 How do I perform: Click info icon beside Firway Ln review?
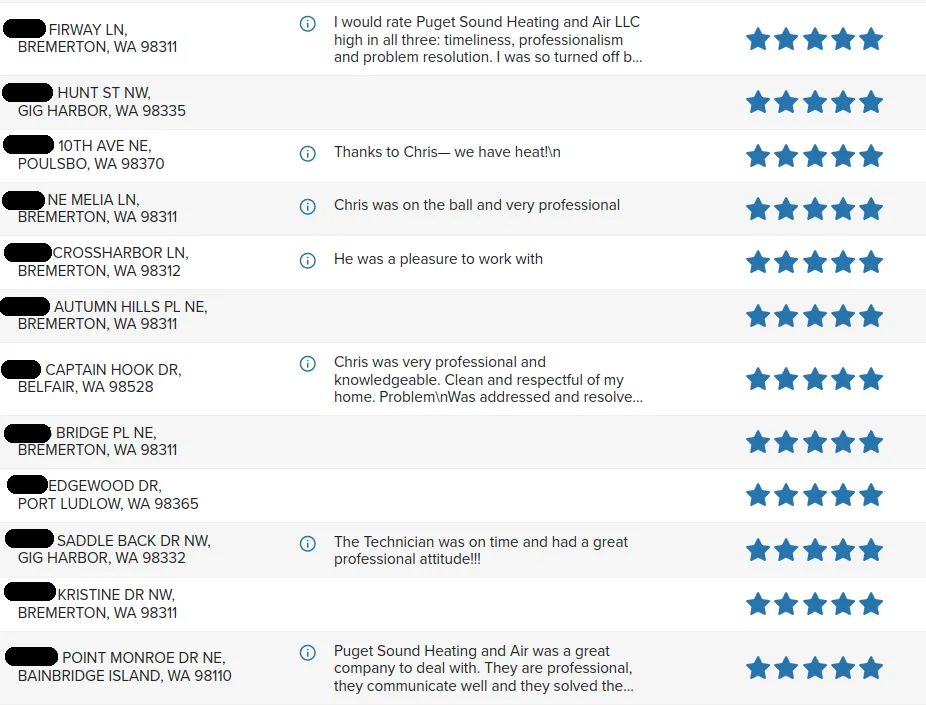tap(308, 23)
